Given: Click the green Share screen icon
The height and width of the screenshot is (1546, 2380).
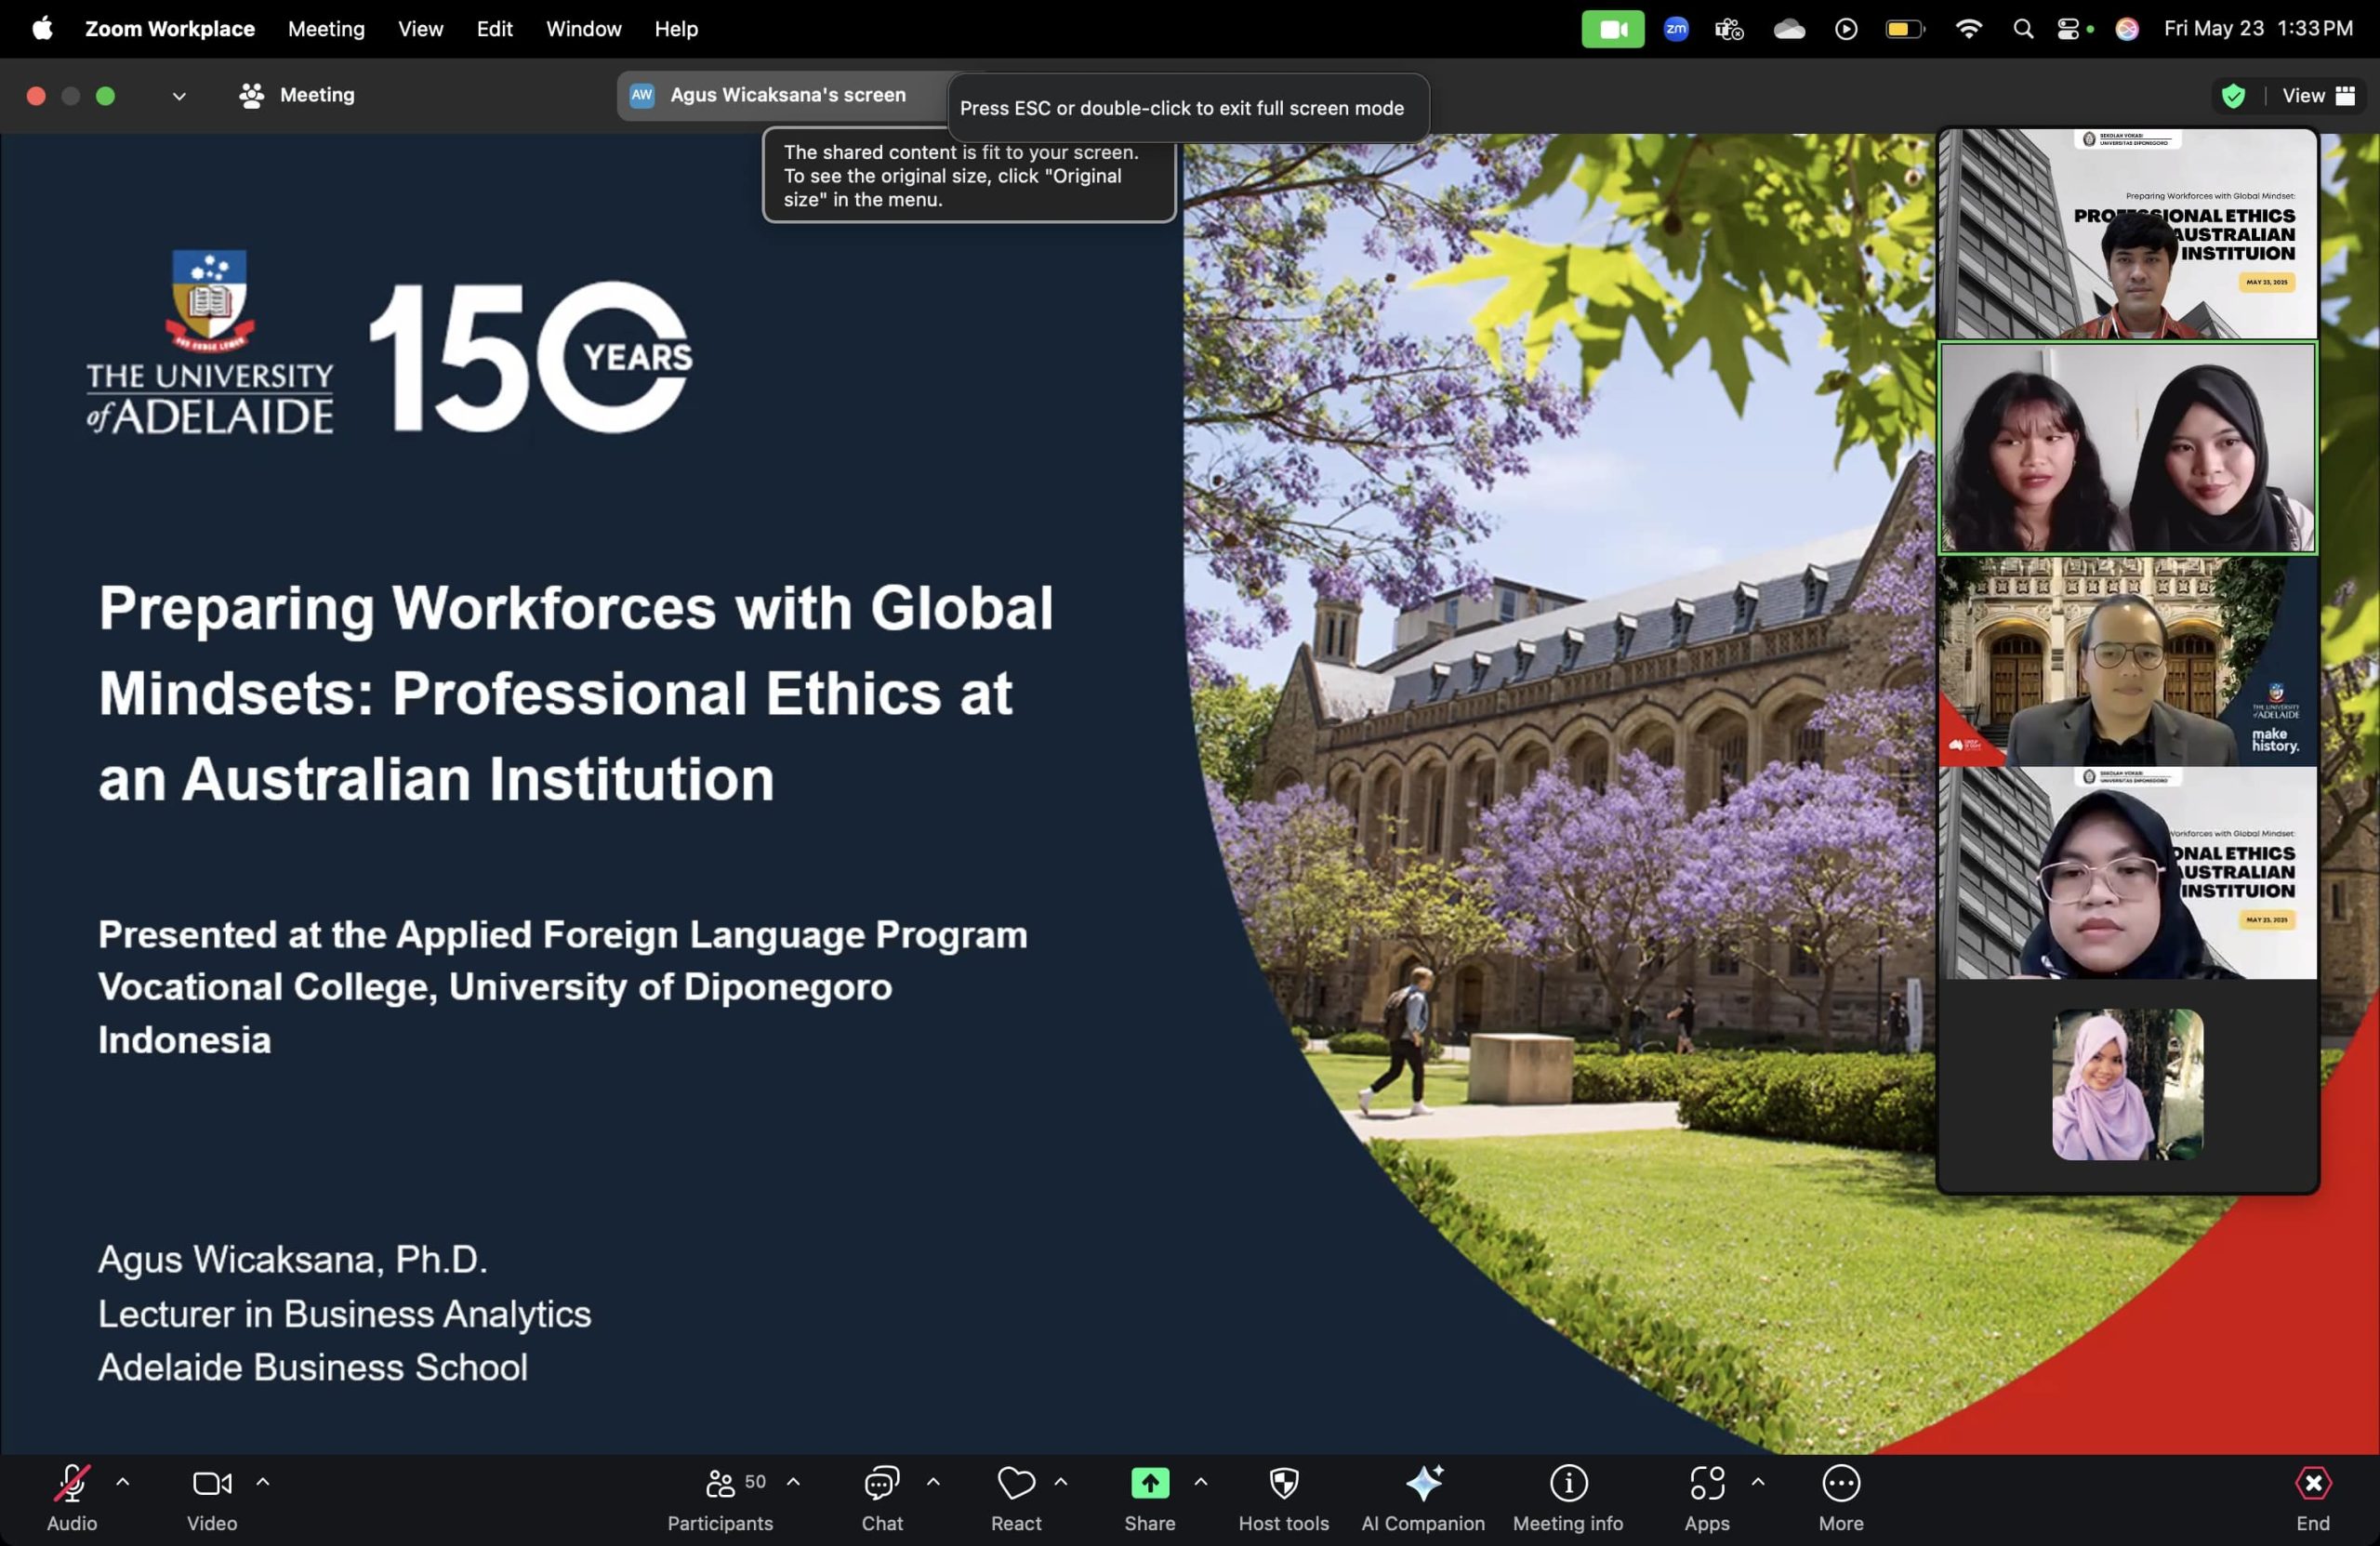Looking at the screenshot, I should point(1149,1483).
